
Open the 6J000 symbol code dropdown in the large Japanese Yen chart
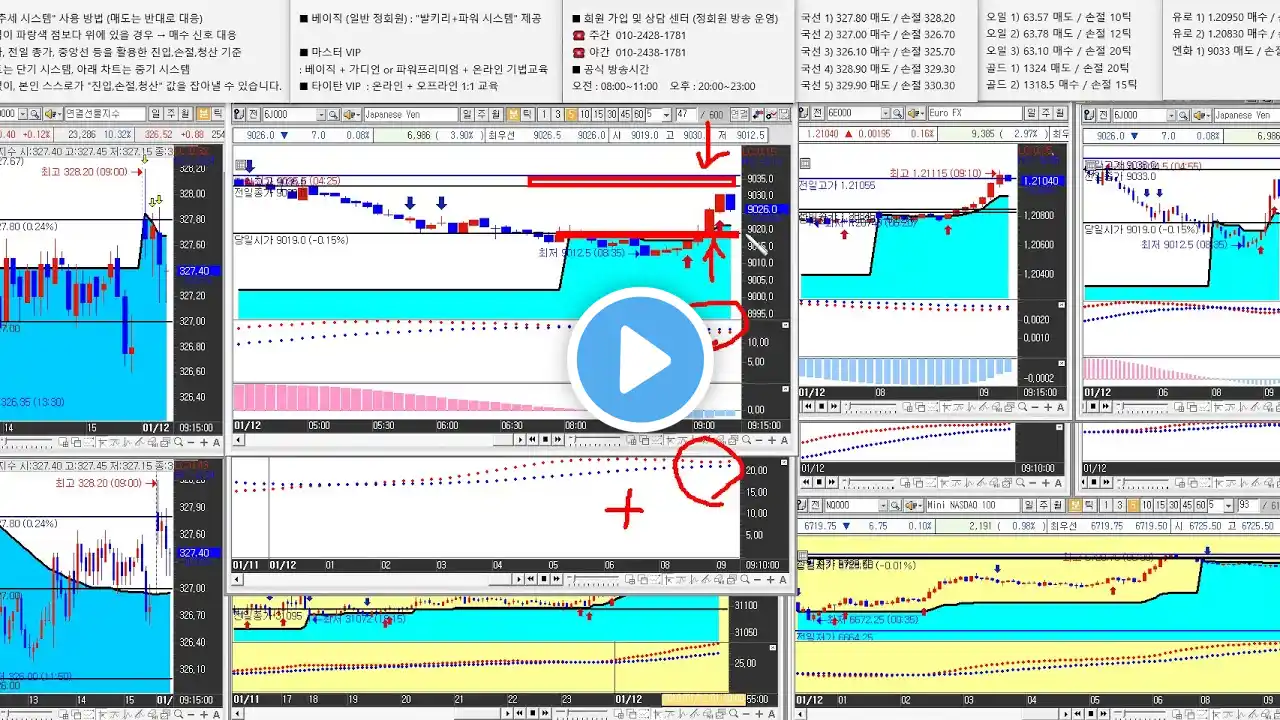[321, 115]
